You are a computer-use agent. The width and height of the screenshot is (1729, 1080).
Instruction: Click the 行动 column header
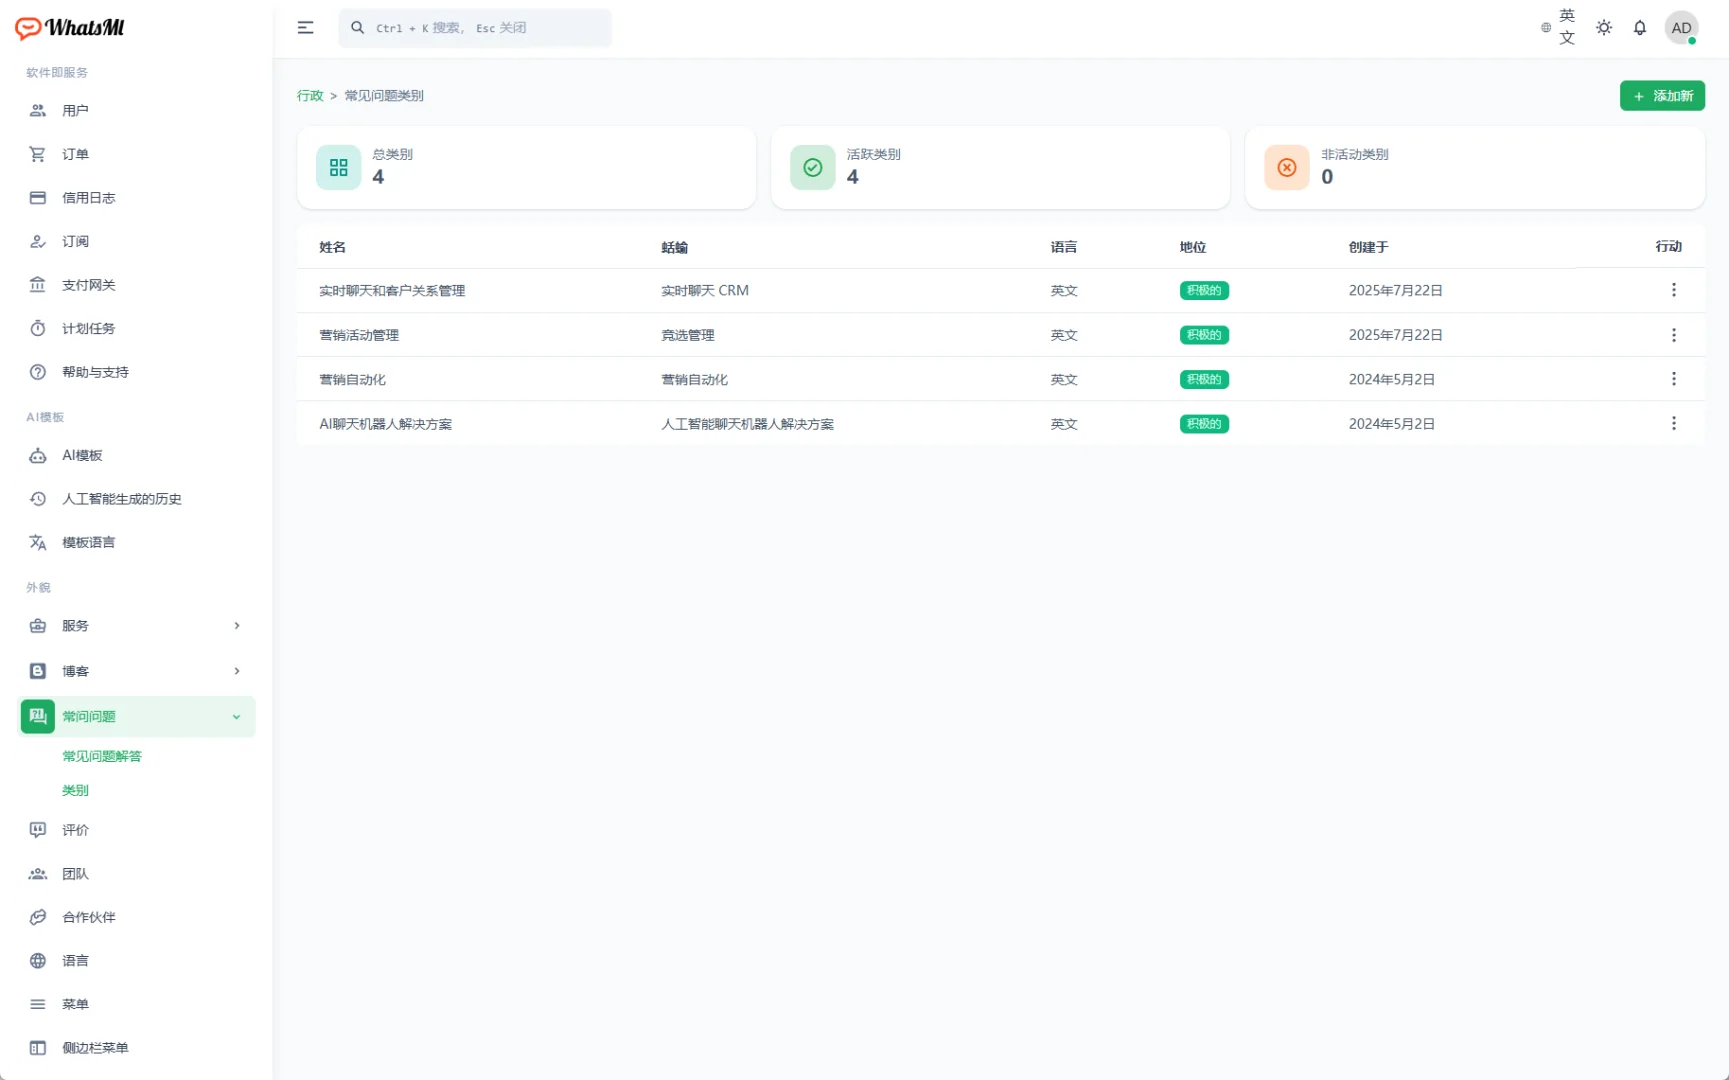(x=1668, y=247)
